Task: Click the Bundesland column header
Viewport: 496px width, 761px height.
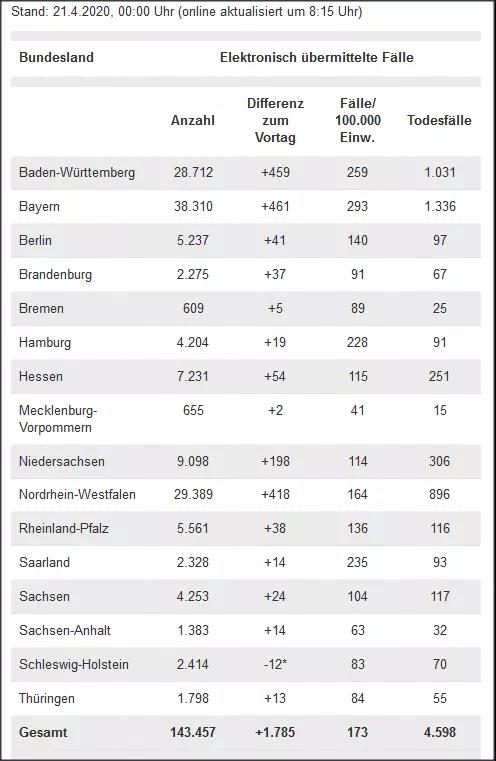Action: 56,57
